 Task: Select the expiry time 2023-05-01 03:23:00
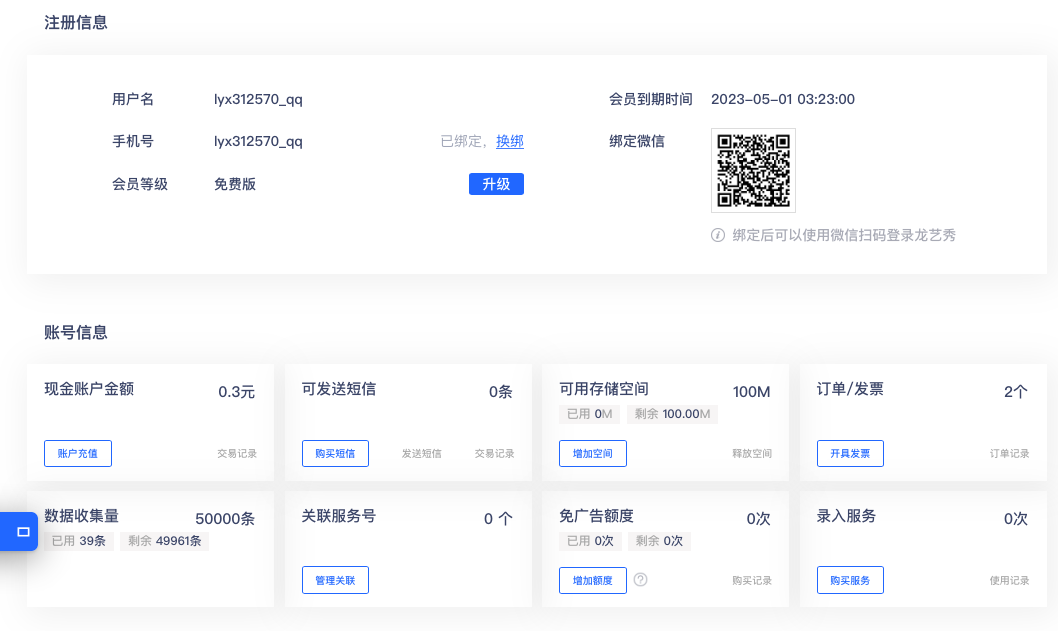tap(783, 99)
